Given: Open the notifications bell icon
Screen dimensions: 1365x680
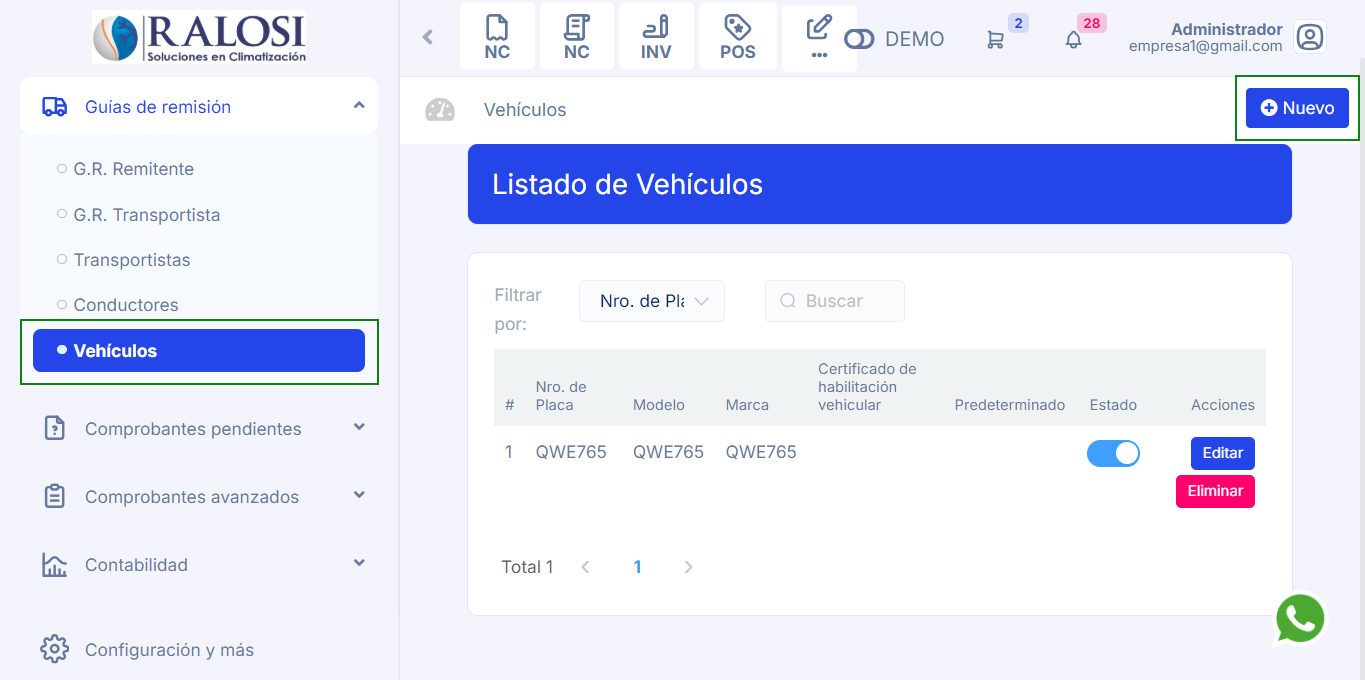Looking at the screenshot, I should (1073, 39).
